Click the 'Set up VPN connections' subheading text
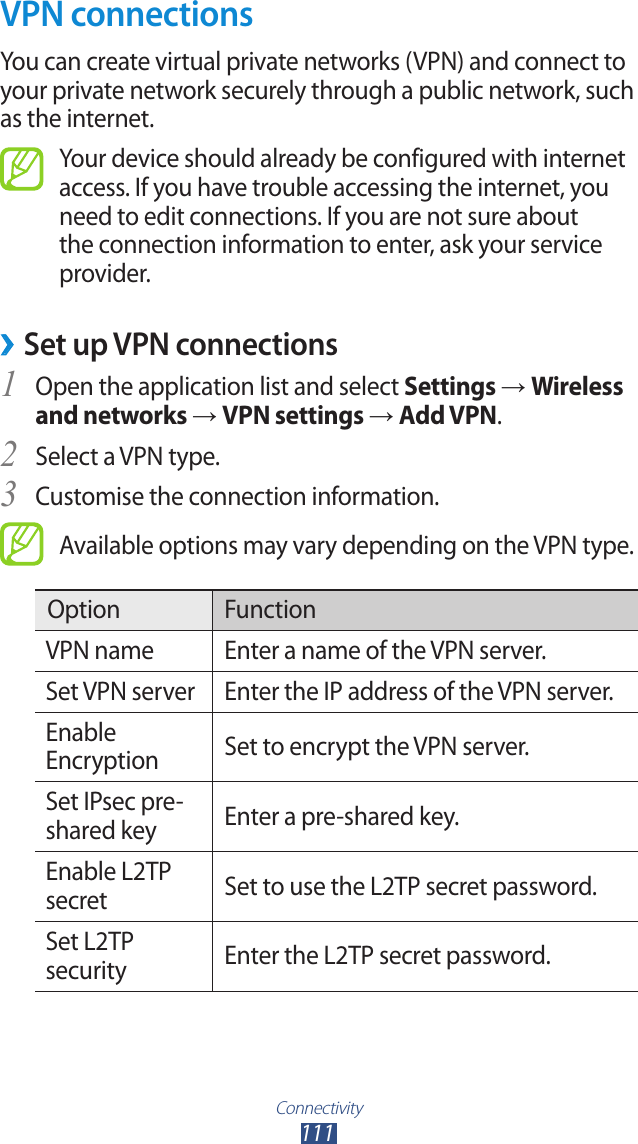 click(x=180, y=345)
